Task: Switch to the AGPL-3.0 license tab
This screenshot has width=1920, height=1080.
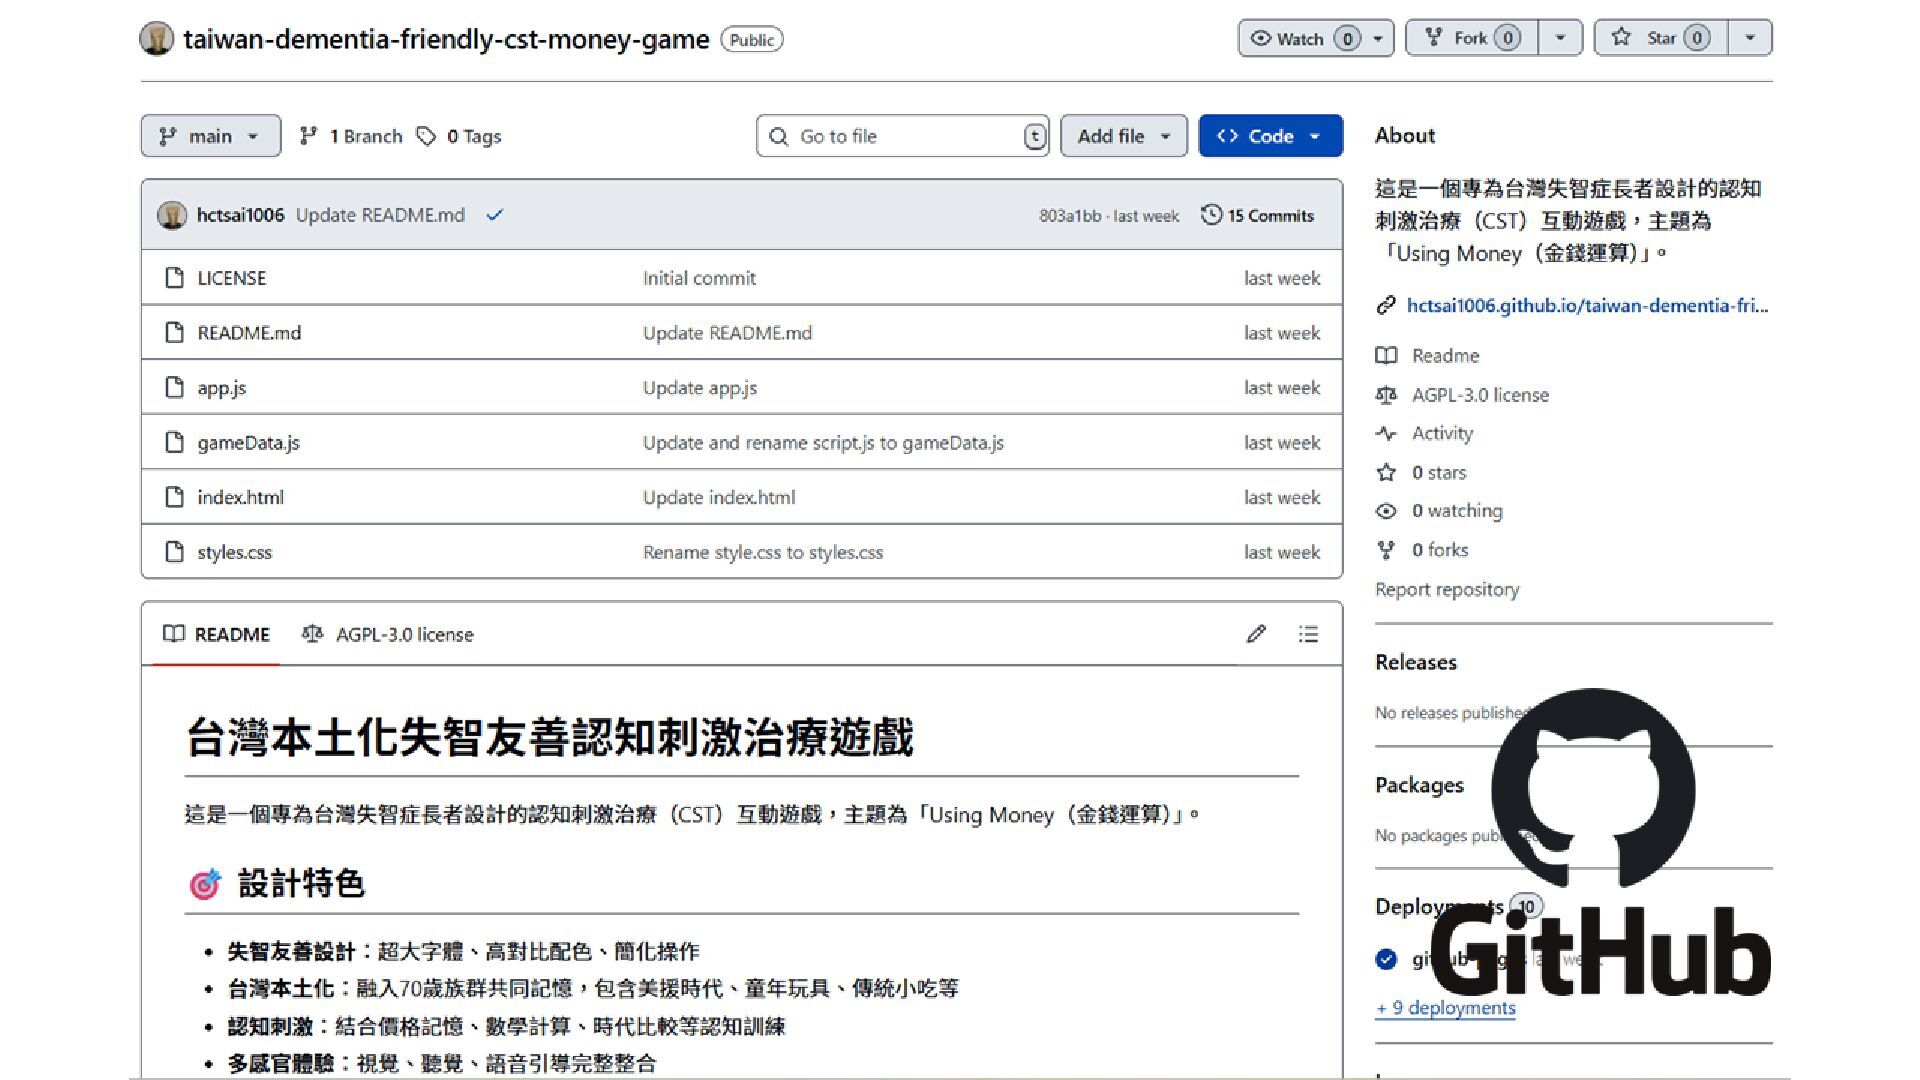Action: tap(388, 634)
